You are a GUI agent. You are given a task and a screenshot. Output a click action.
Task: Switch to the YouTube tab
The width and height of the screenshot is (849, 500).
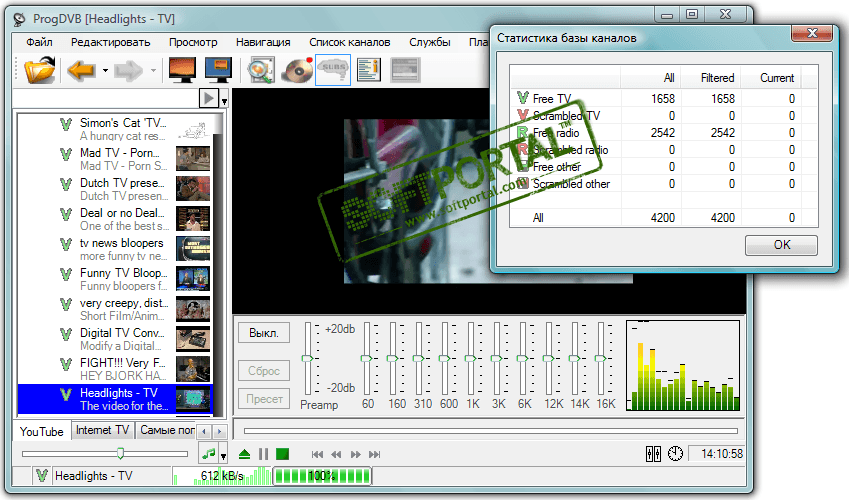42,432
